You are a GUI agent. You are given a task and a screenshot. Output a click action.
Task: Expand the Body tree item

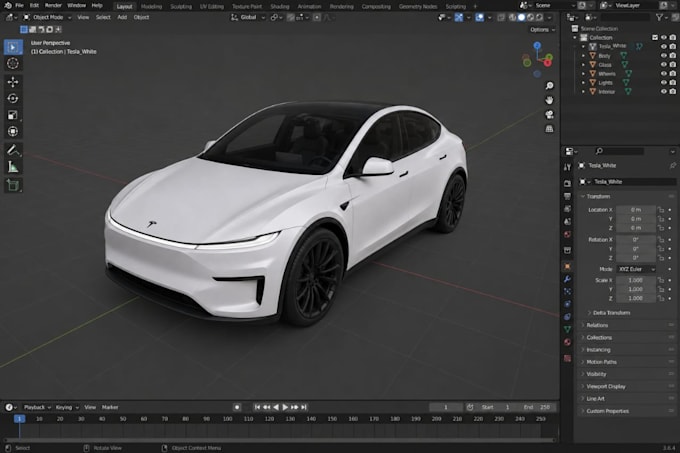point(583,55)
